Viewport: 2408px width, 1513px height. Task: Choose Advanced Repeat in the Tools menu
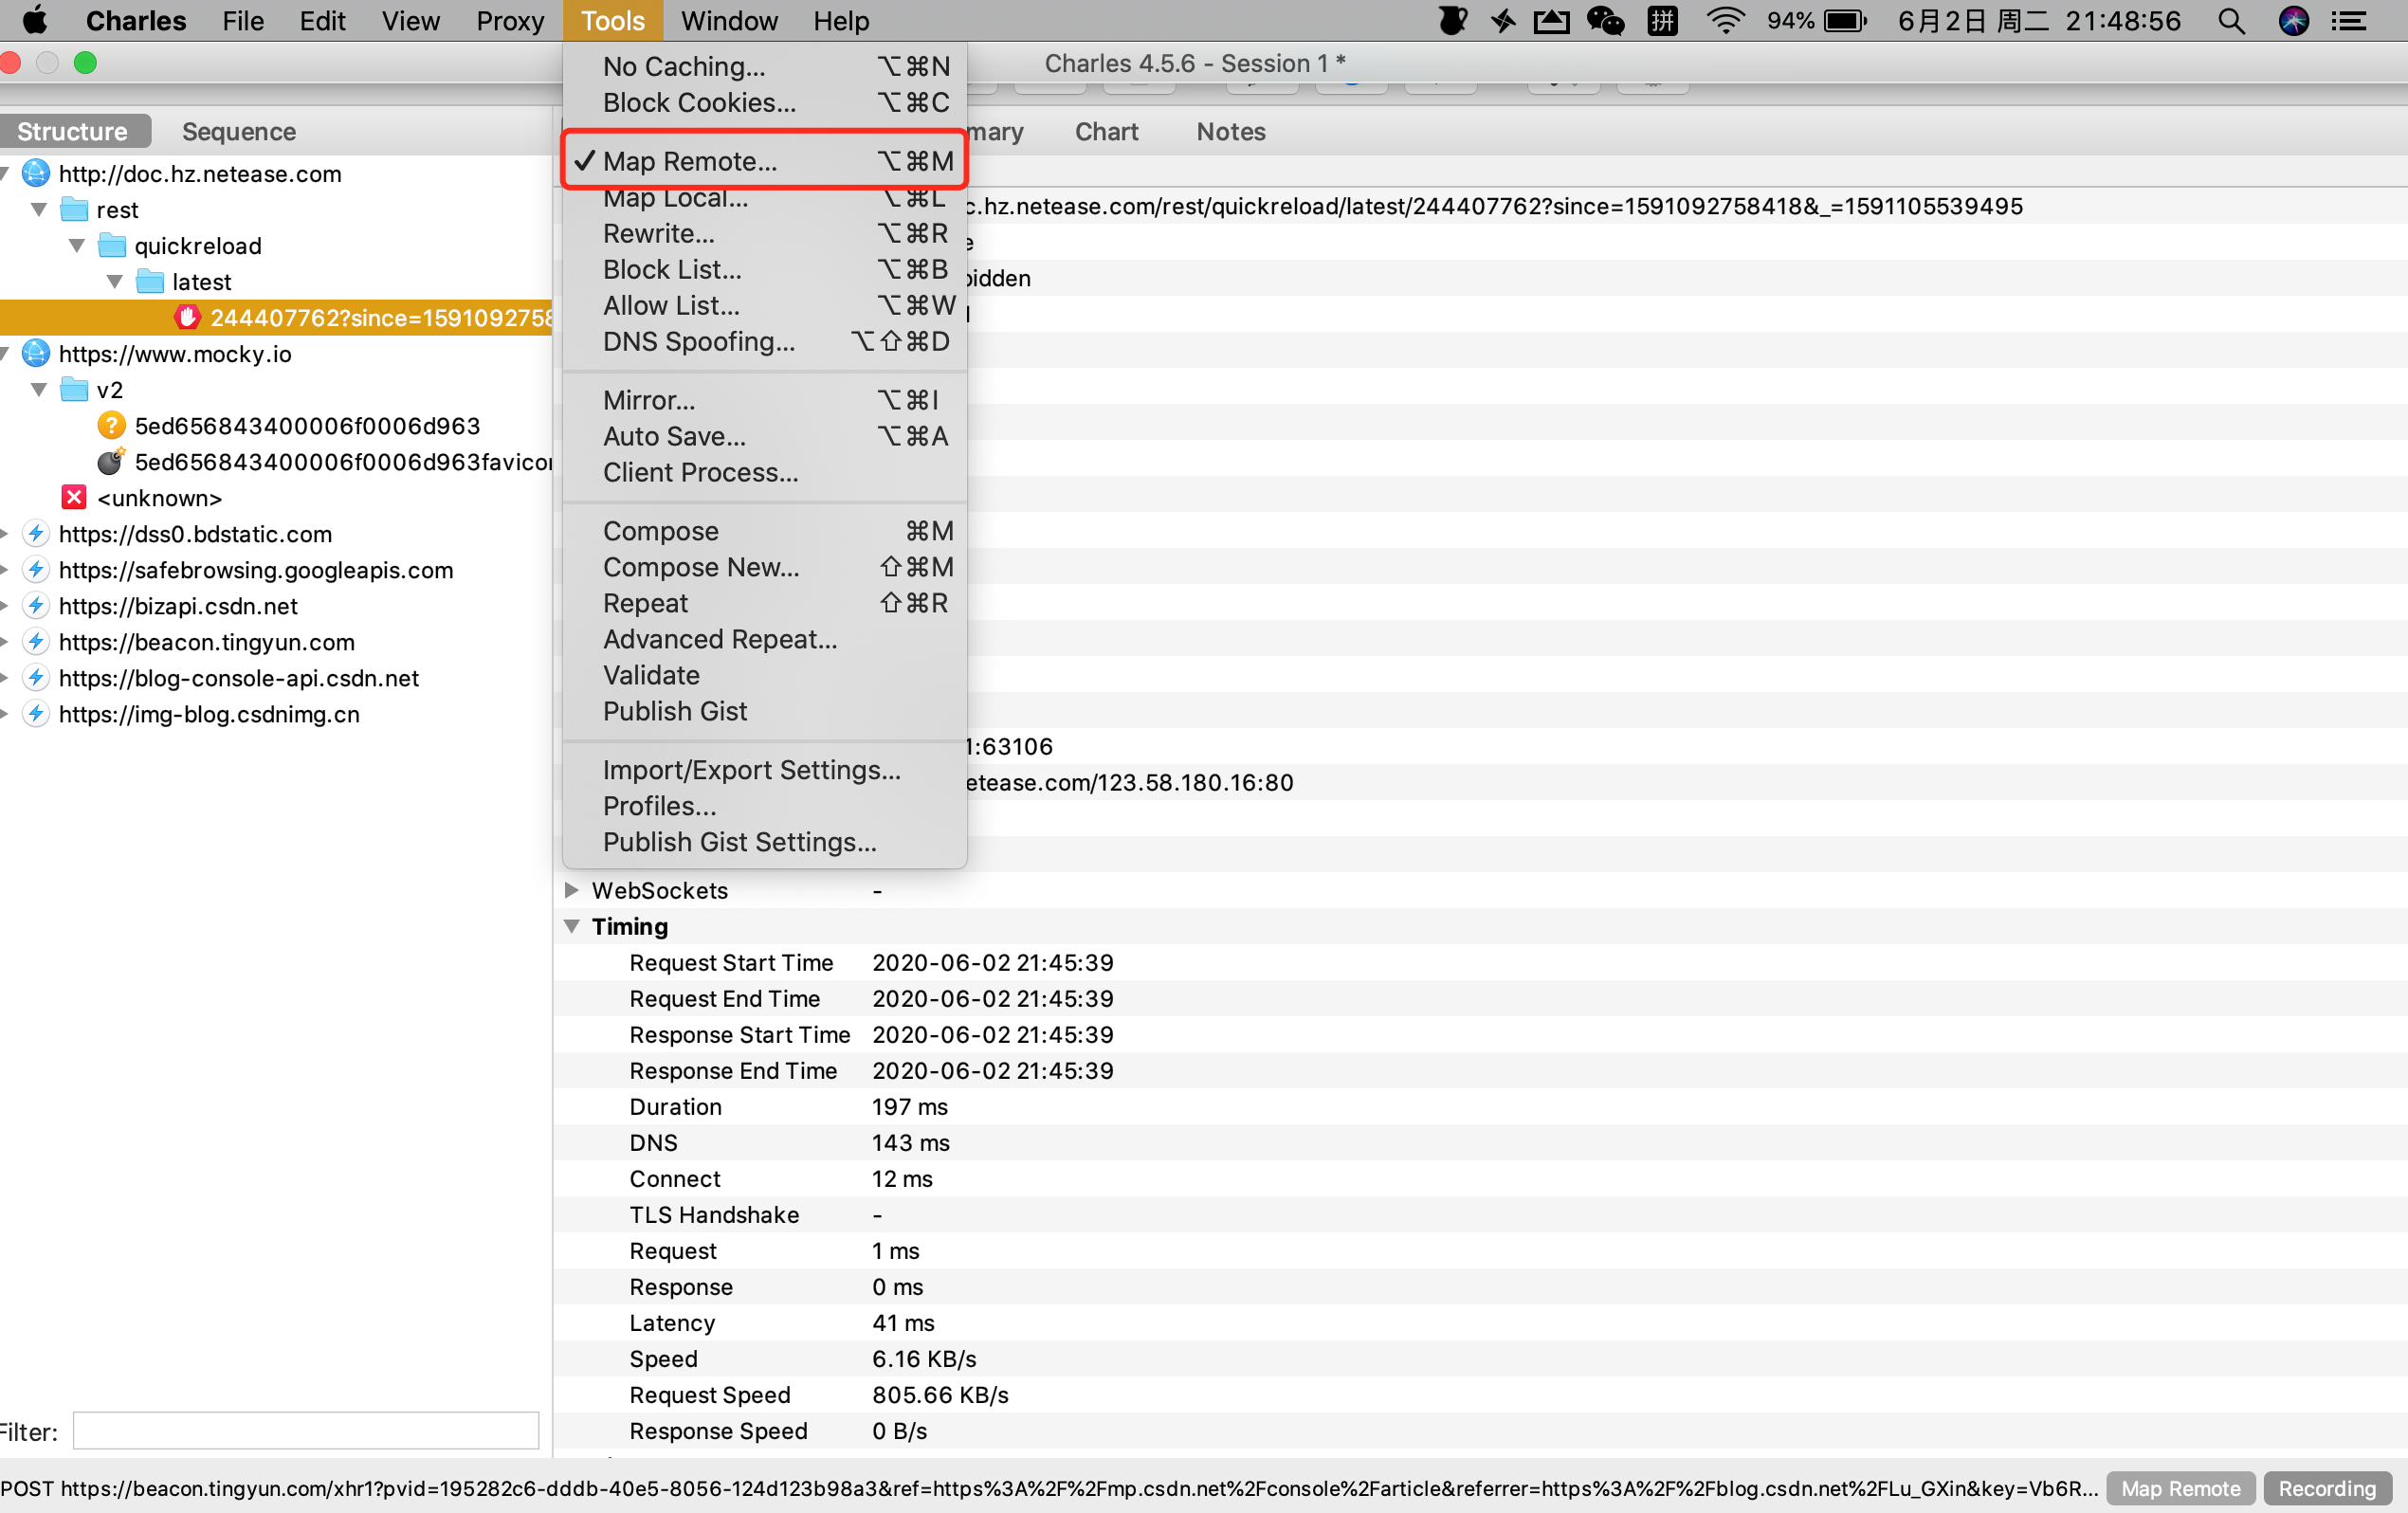764,639
